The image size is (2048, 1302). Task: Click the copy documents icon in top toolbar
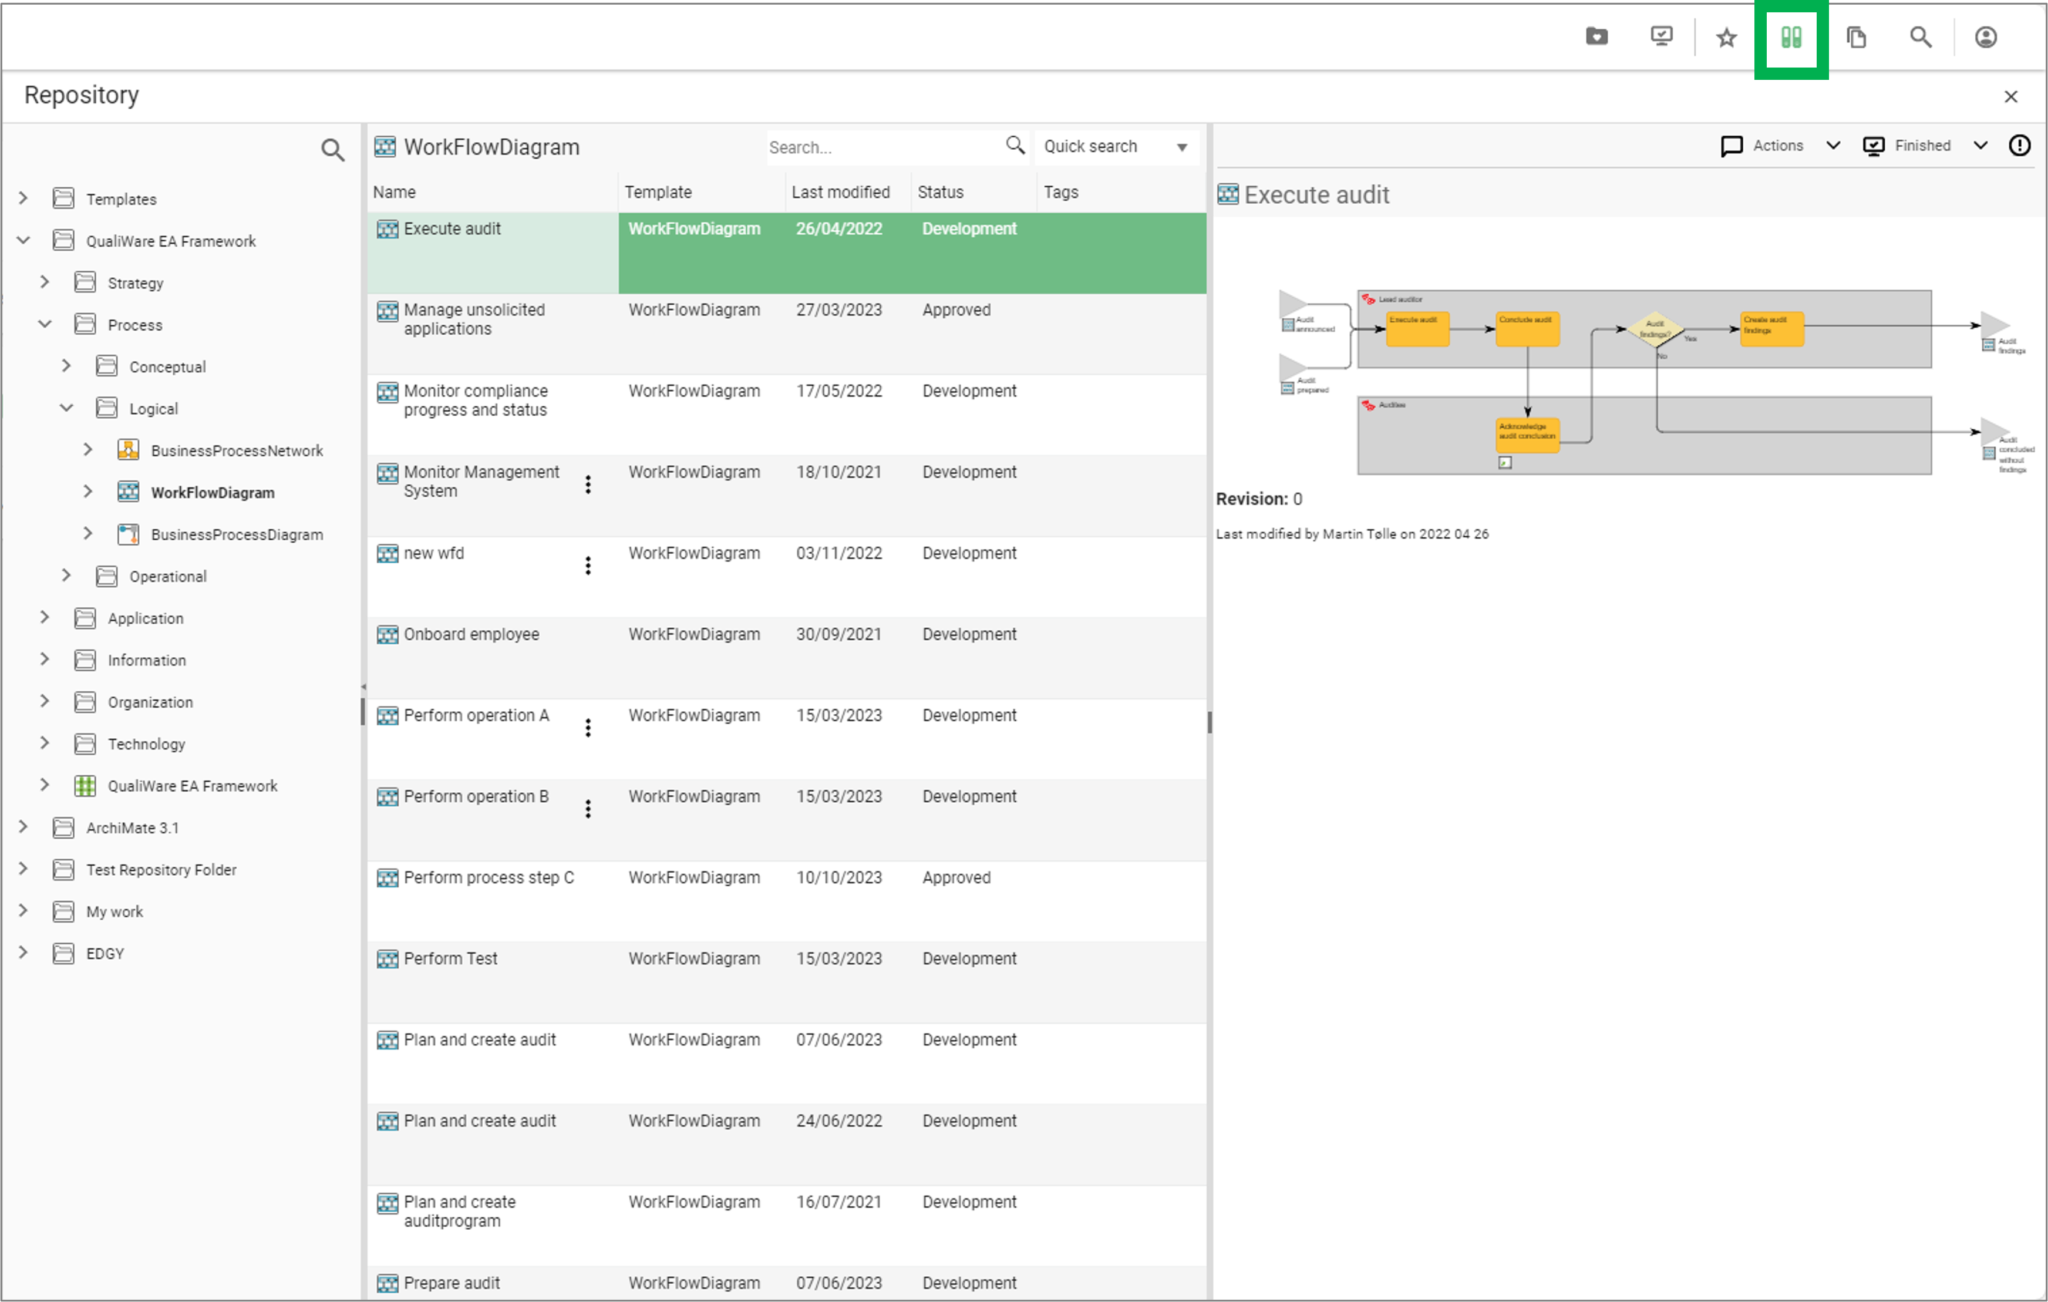tap(1856, 38)
